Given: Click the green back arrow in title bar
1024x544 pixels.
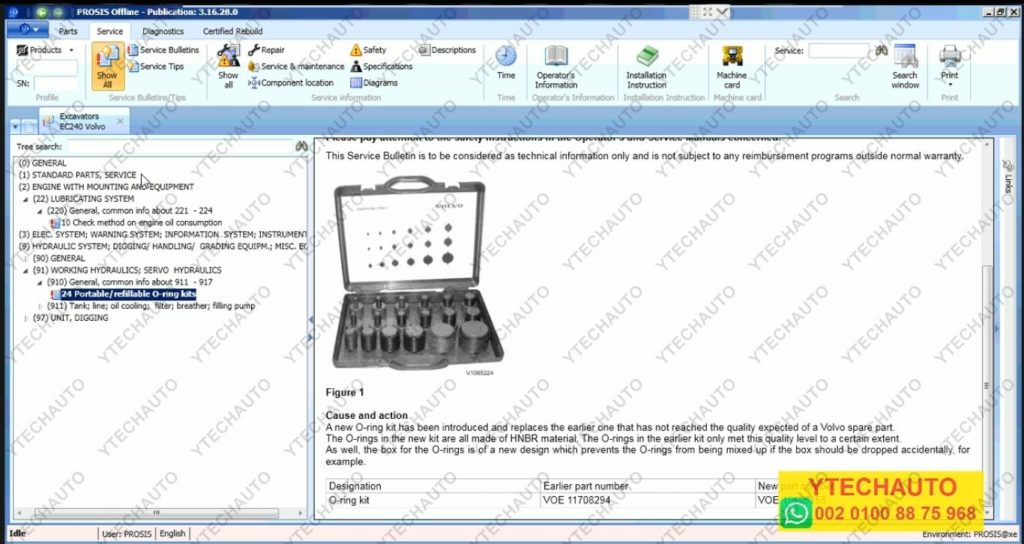Looking at the screenshot, I should pos(42,12).
